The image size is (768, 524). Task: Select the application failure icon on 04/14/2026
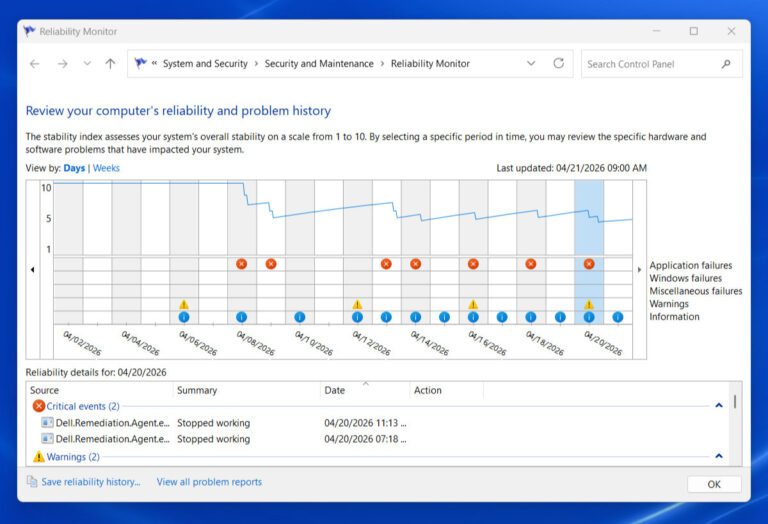415,264
